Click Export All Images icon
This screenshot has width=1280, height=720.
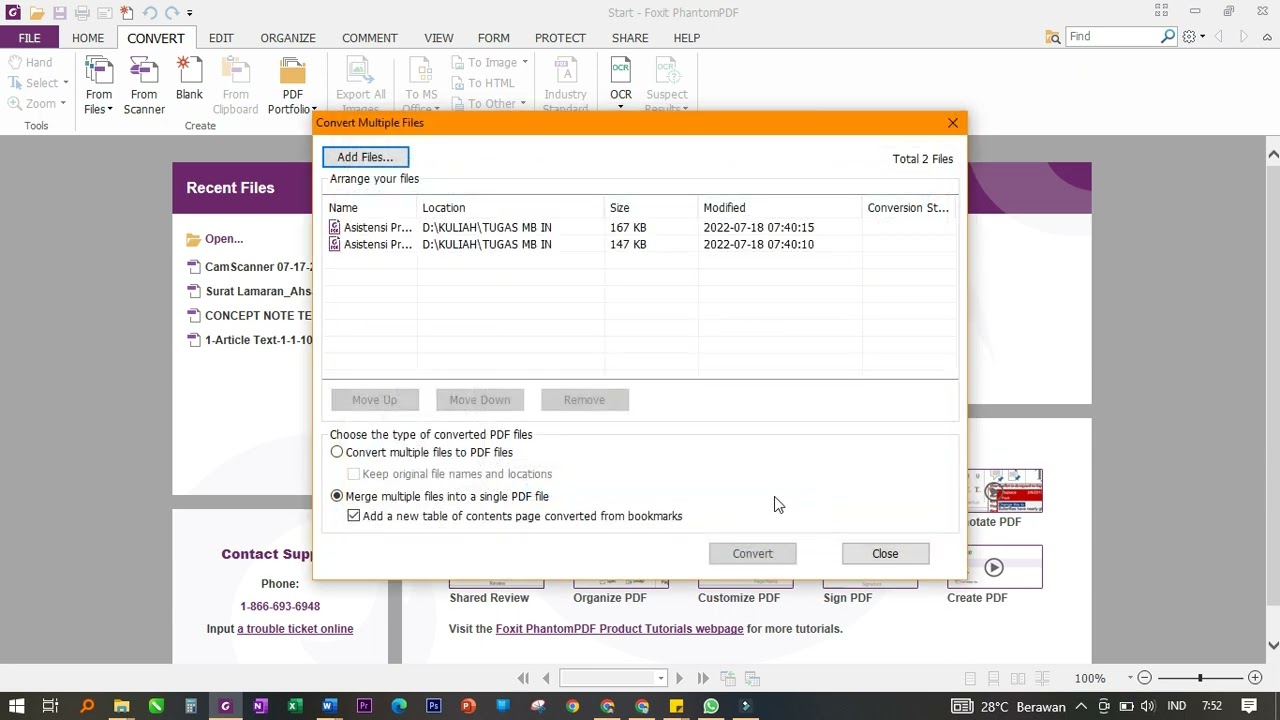(x=361, y=86)
